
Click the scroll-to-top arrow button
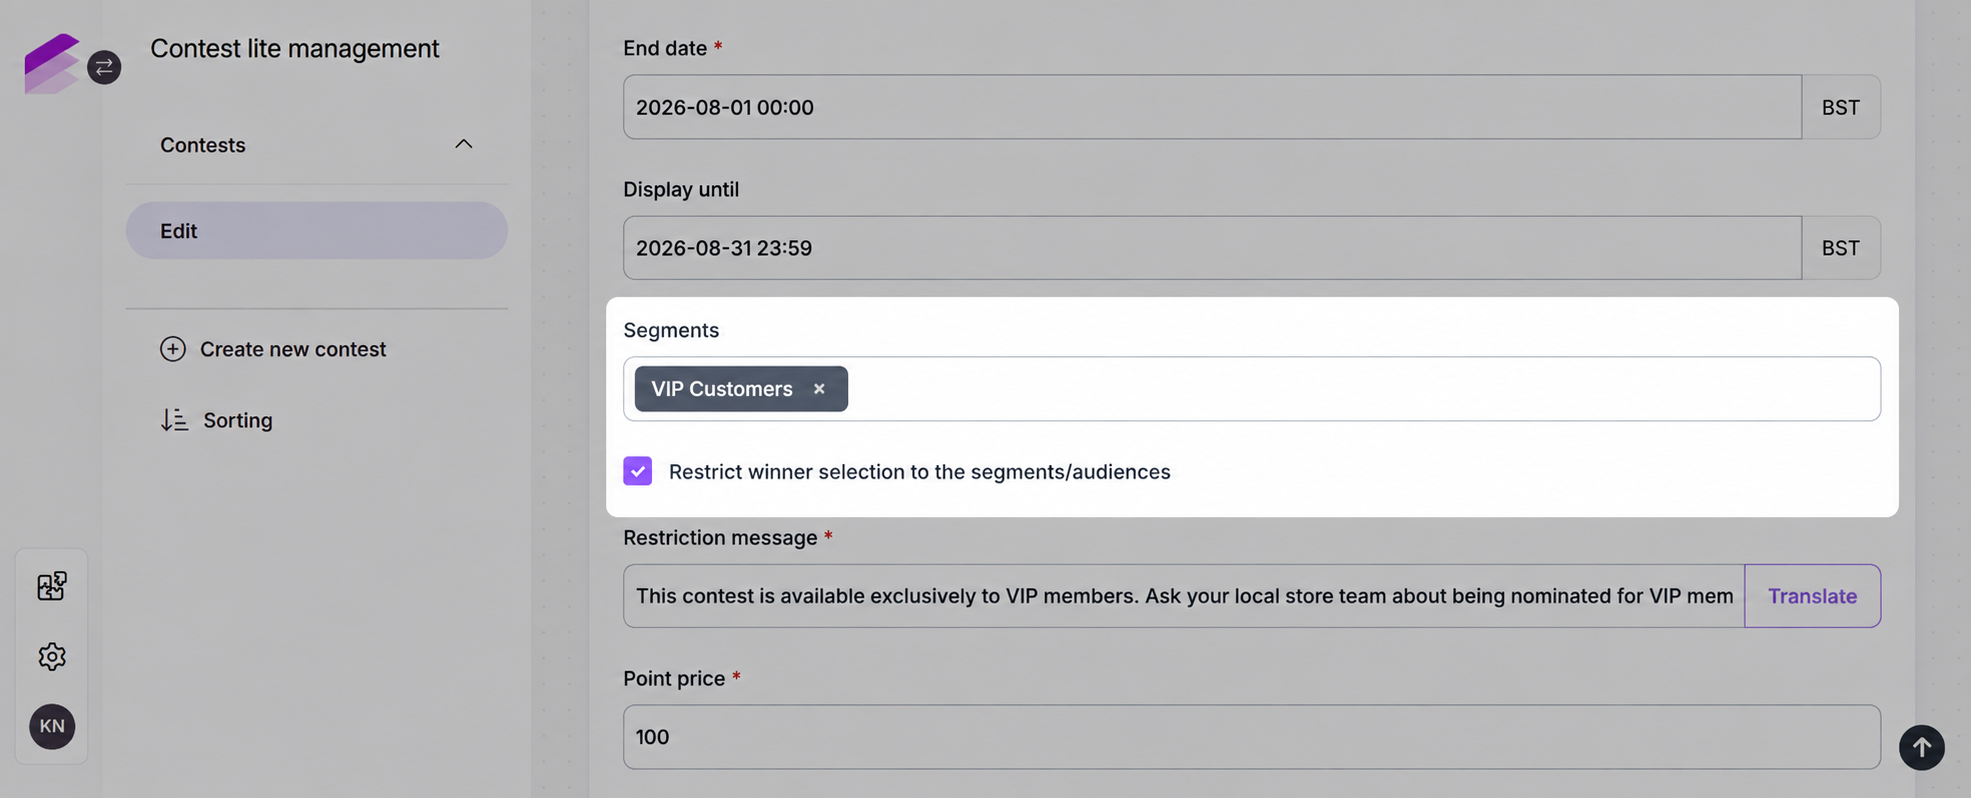[1921, 747]
